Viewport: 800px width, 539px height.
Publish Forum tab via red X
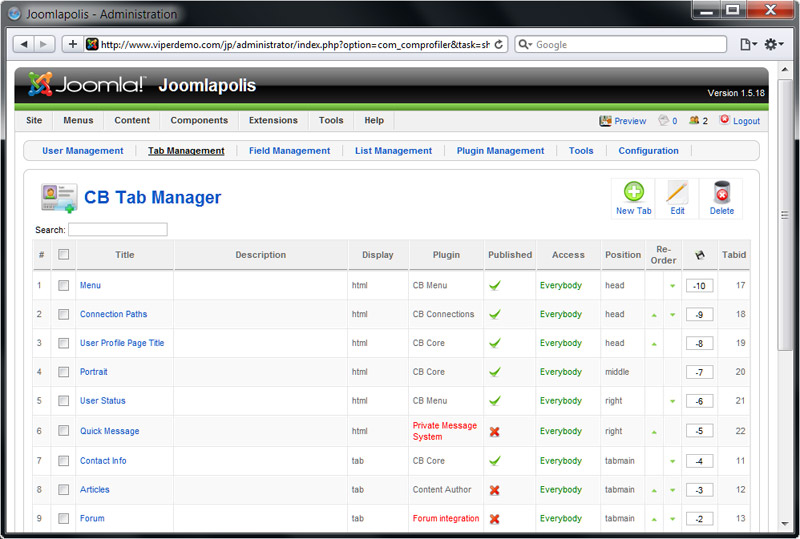(494, 519)
